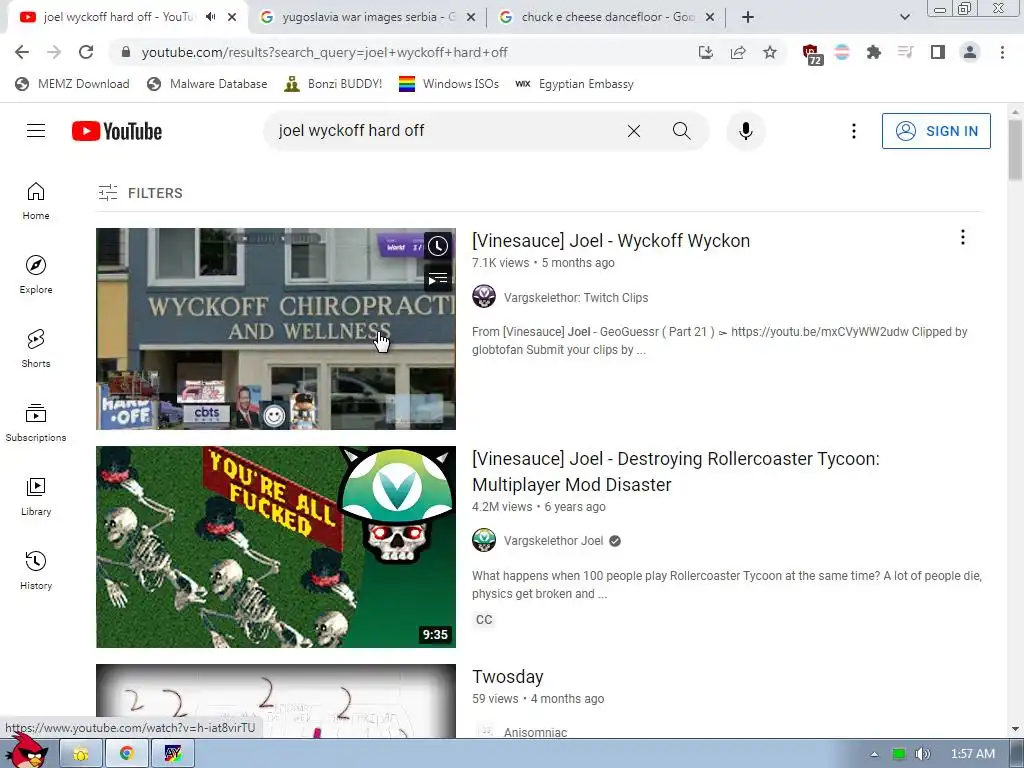
Task: Click the install/download icon in address bar
Action: [x=705, y=52]
